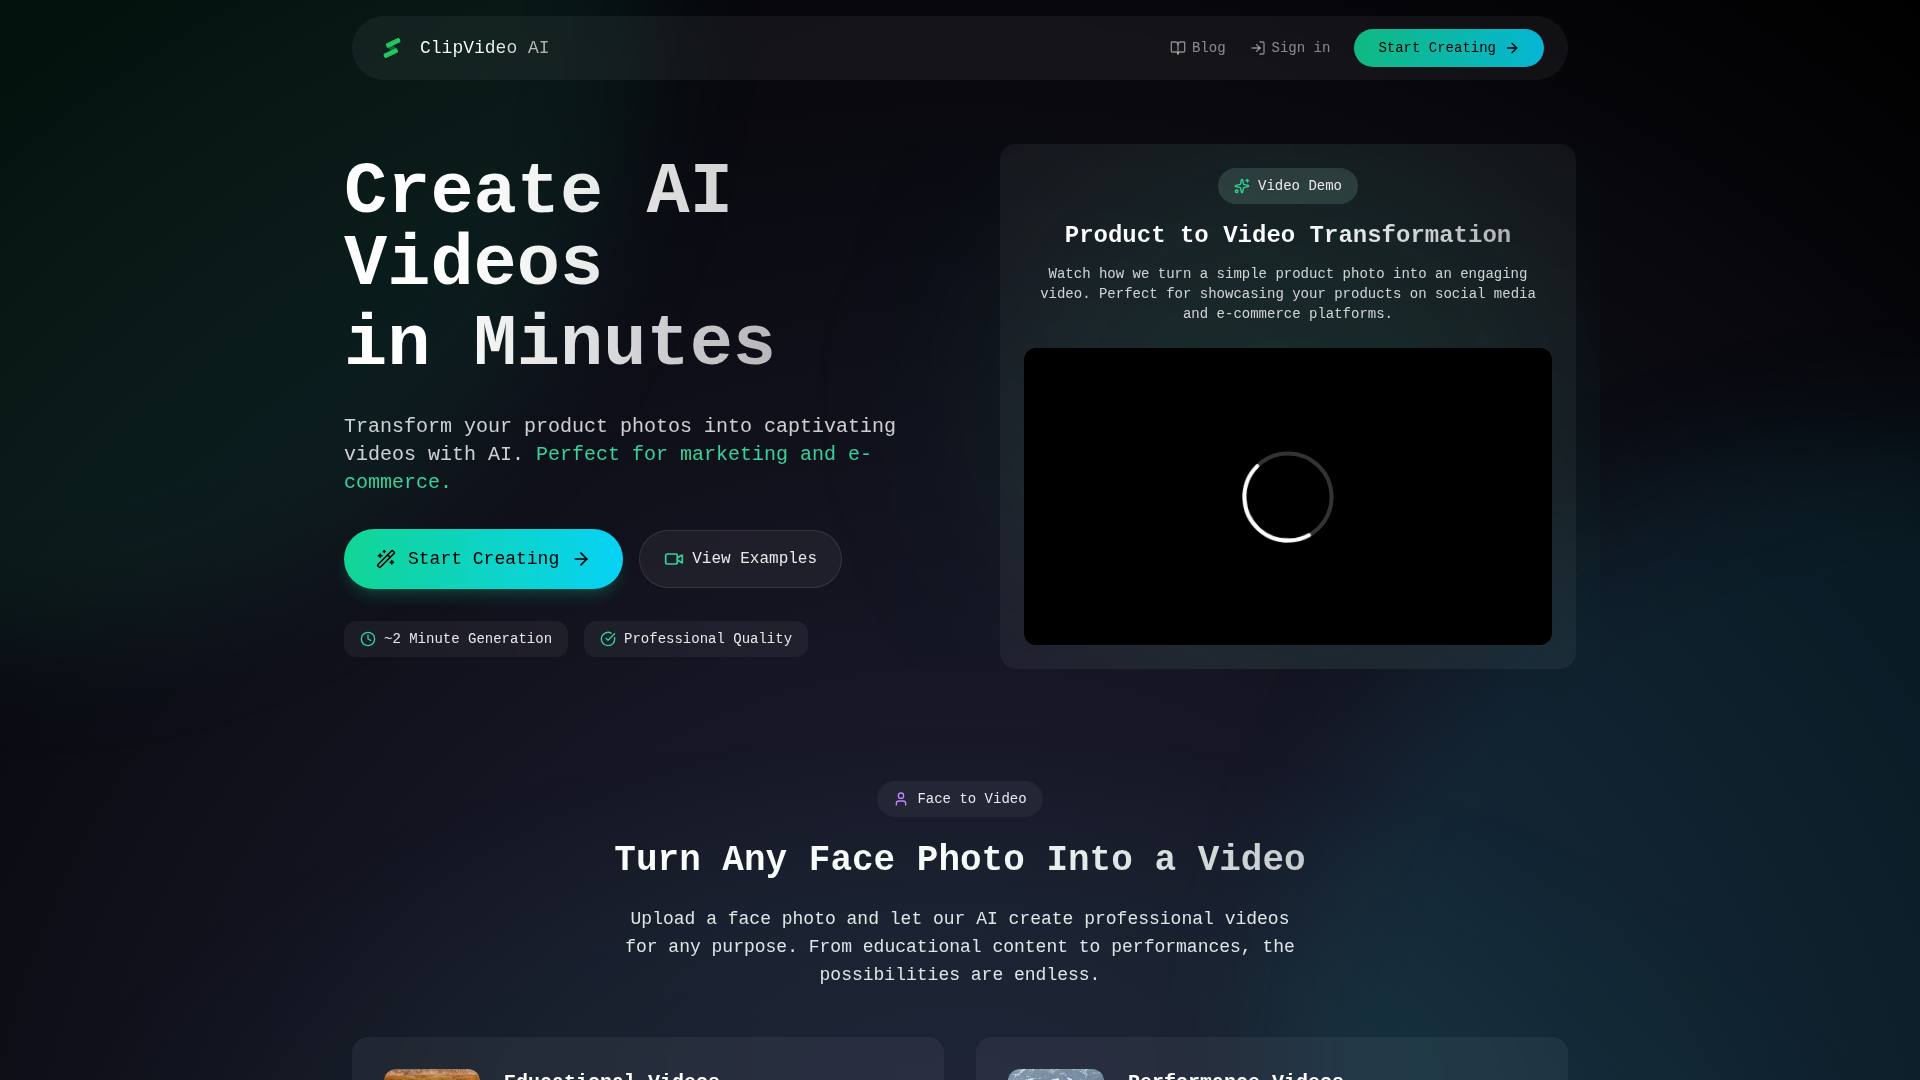The image size is (1920, 1080).
Task: Click the Face to Video pill label
Action: tap(971, 799)
